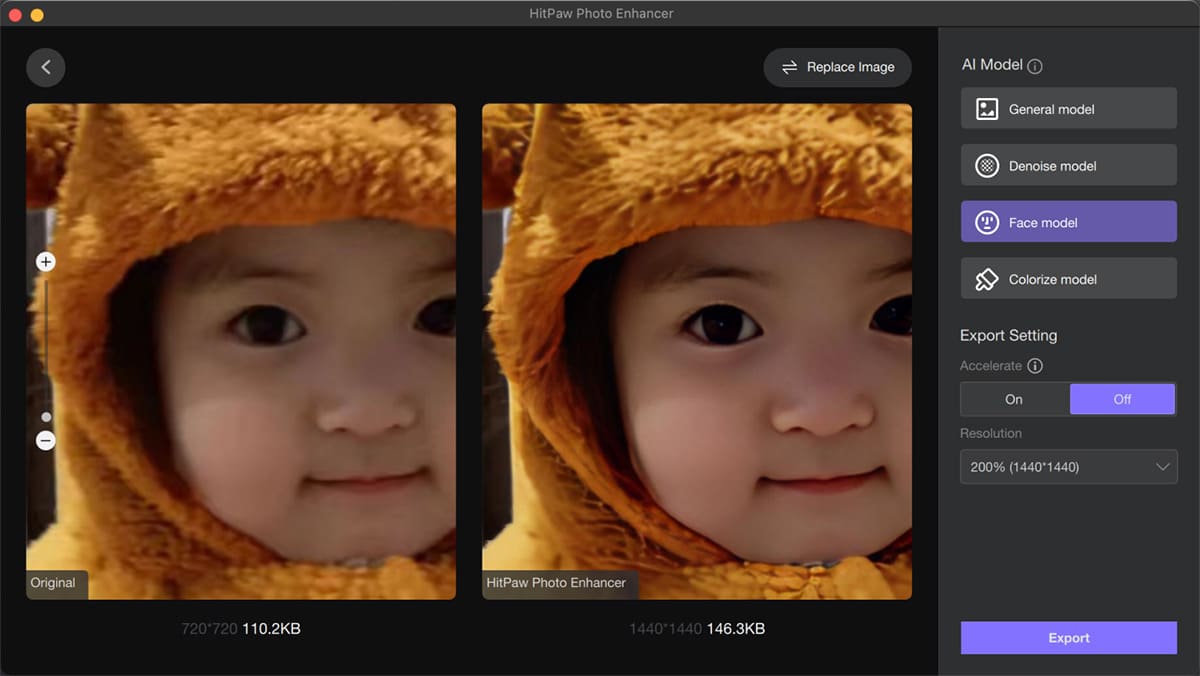Viewport: 1200px width, 676px height.
Task: Choose the General model
Action: (x=1068, y=109)
